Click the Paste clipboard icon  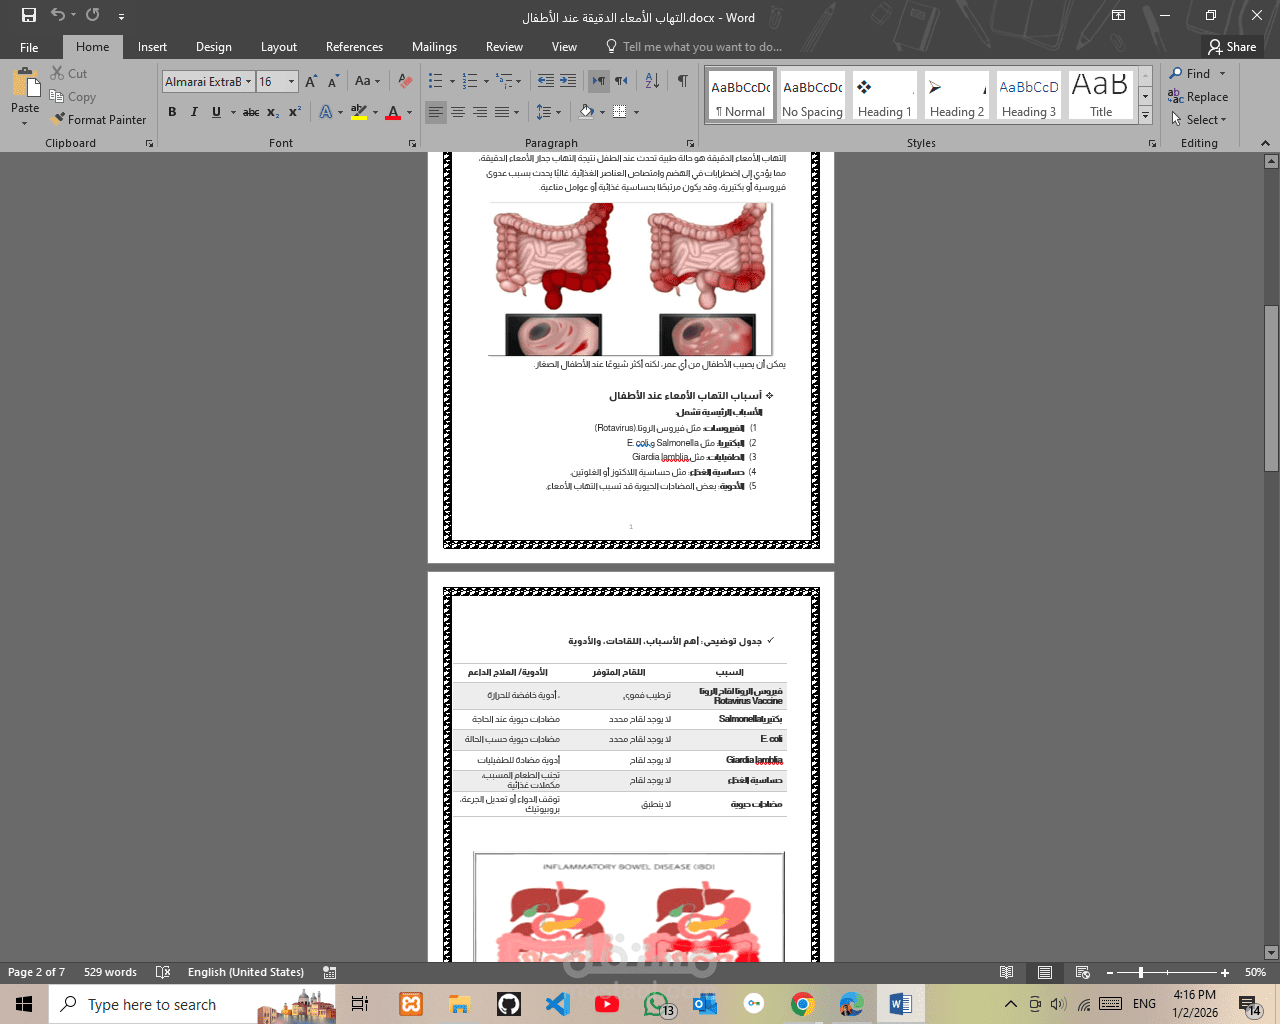click(25, 85)
